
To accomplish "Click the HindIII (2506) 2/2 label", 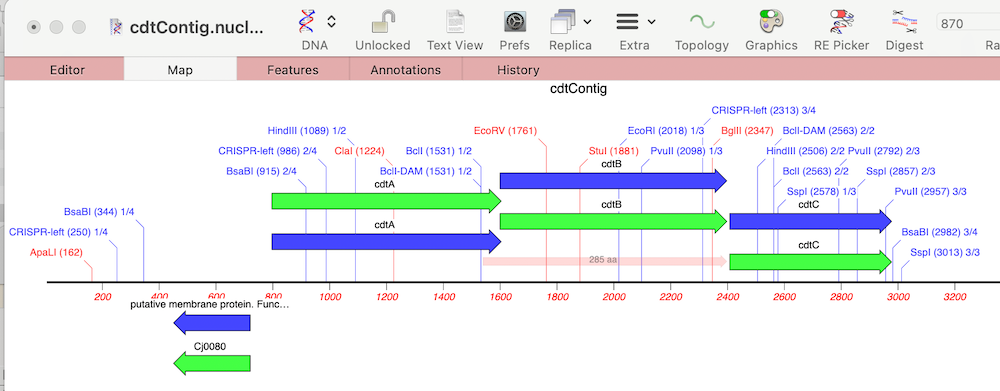I will [x=805, y=151].
